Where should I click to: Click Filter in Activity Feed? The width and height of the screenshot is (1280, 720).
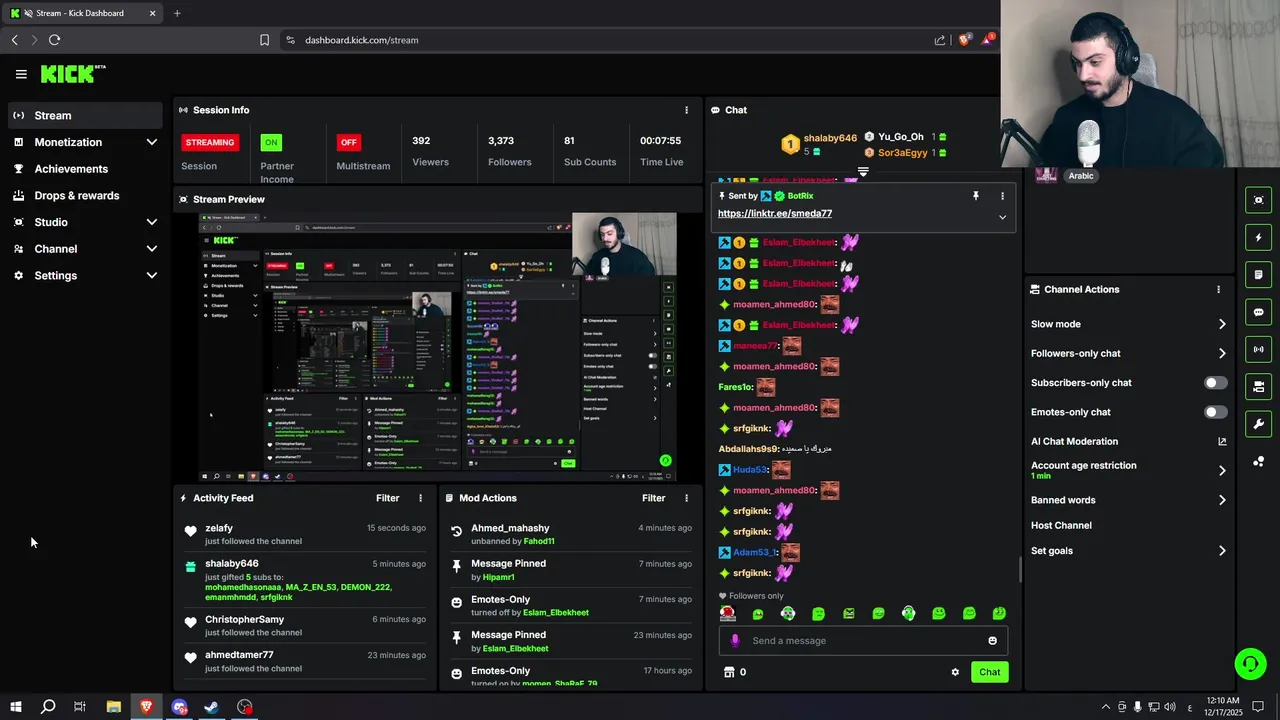click(388, 498)
